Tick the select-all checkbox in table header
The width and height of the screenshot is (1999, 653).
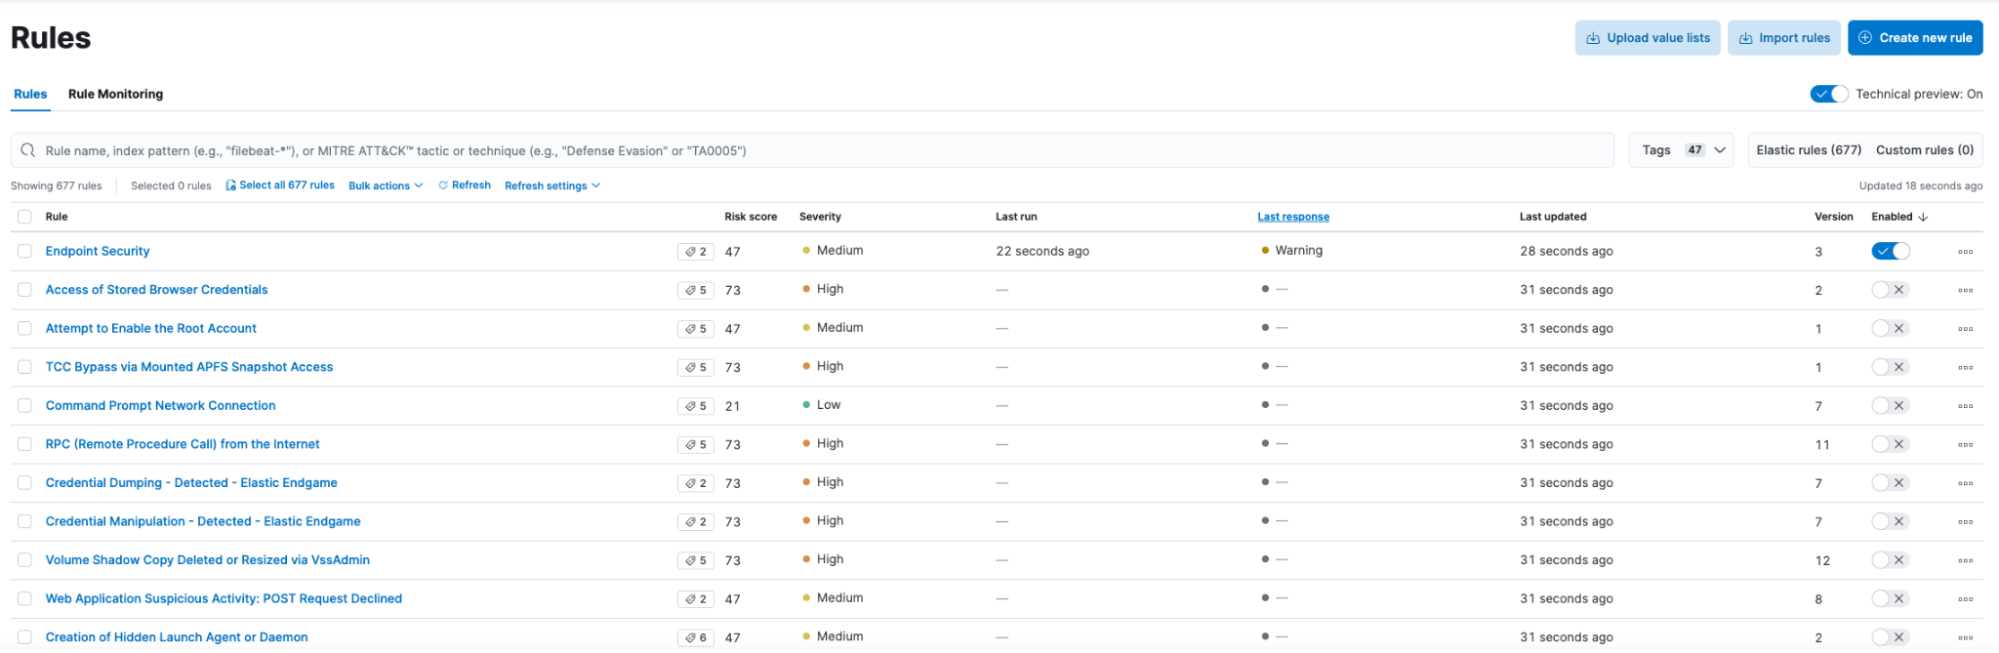(25, 217)
